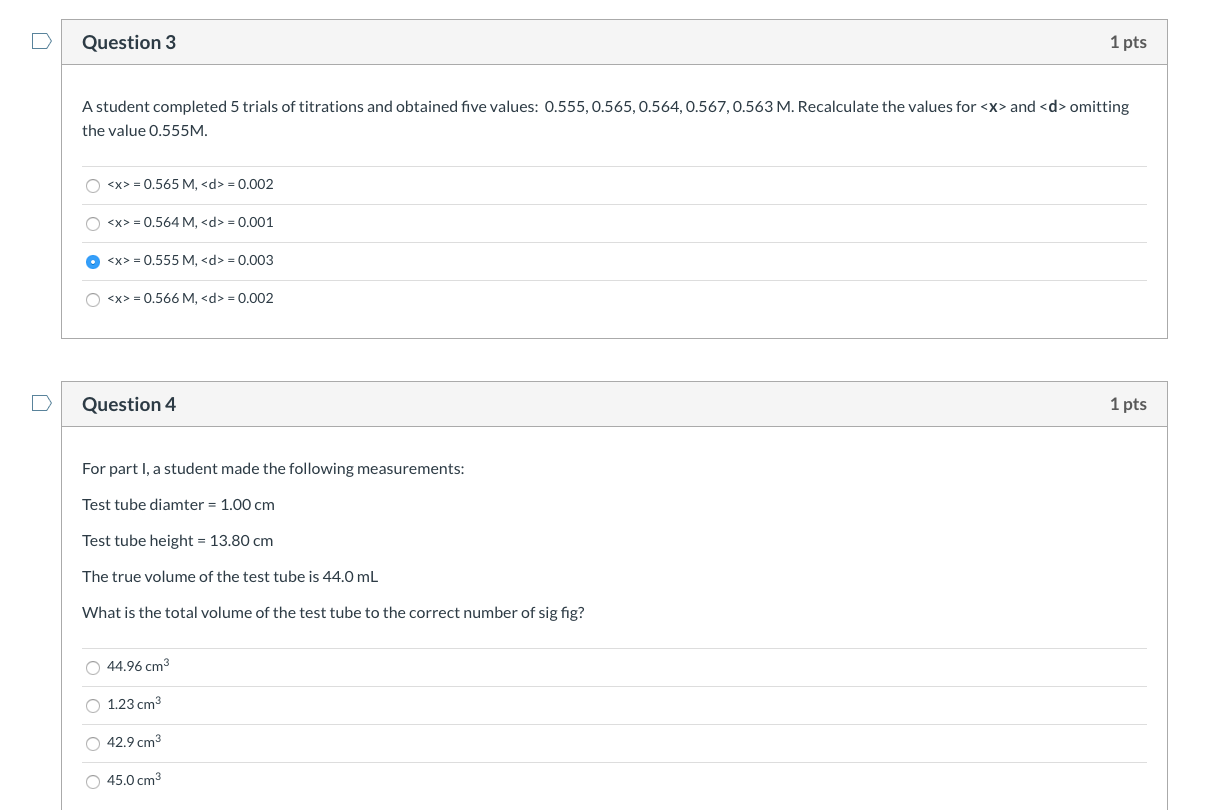The height and width of the screenshot is (810, 1214).
Task: Click the 1 pts label for Question 4
Action: tap(1128, 404)
